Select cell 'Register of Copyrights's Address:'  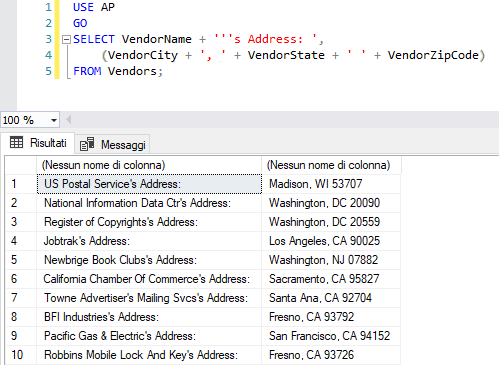(149, 222)
